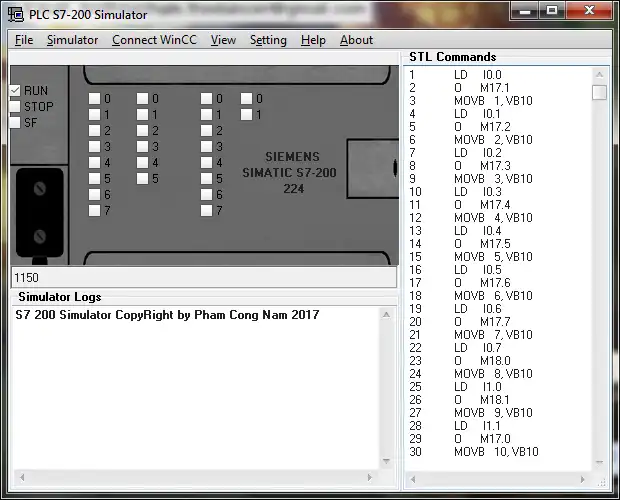Click the field showing 1150
Viewport: 620px width, 500px height.
[204, 277]
